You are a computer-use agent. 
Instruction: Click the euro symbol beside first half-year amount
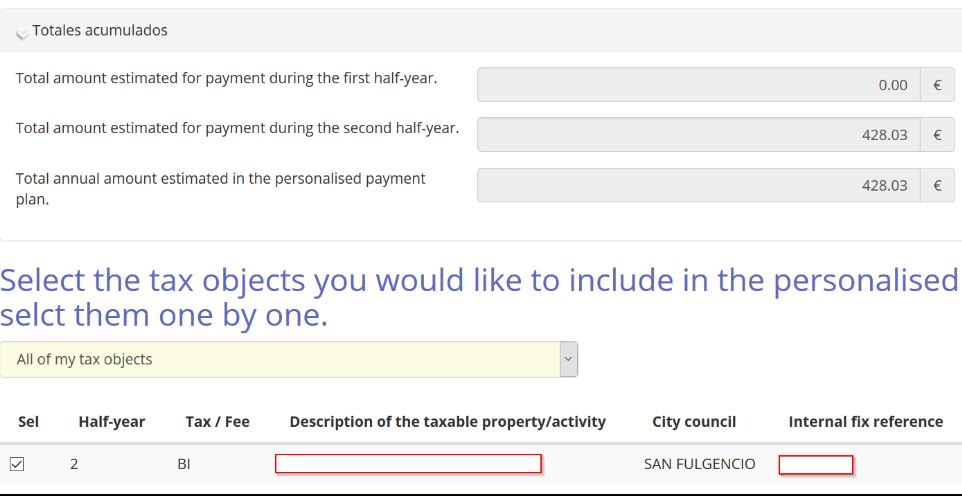coord(937,85)
